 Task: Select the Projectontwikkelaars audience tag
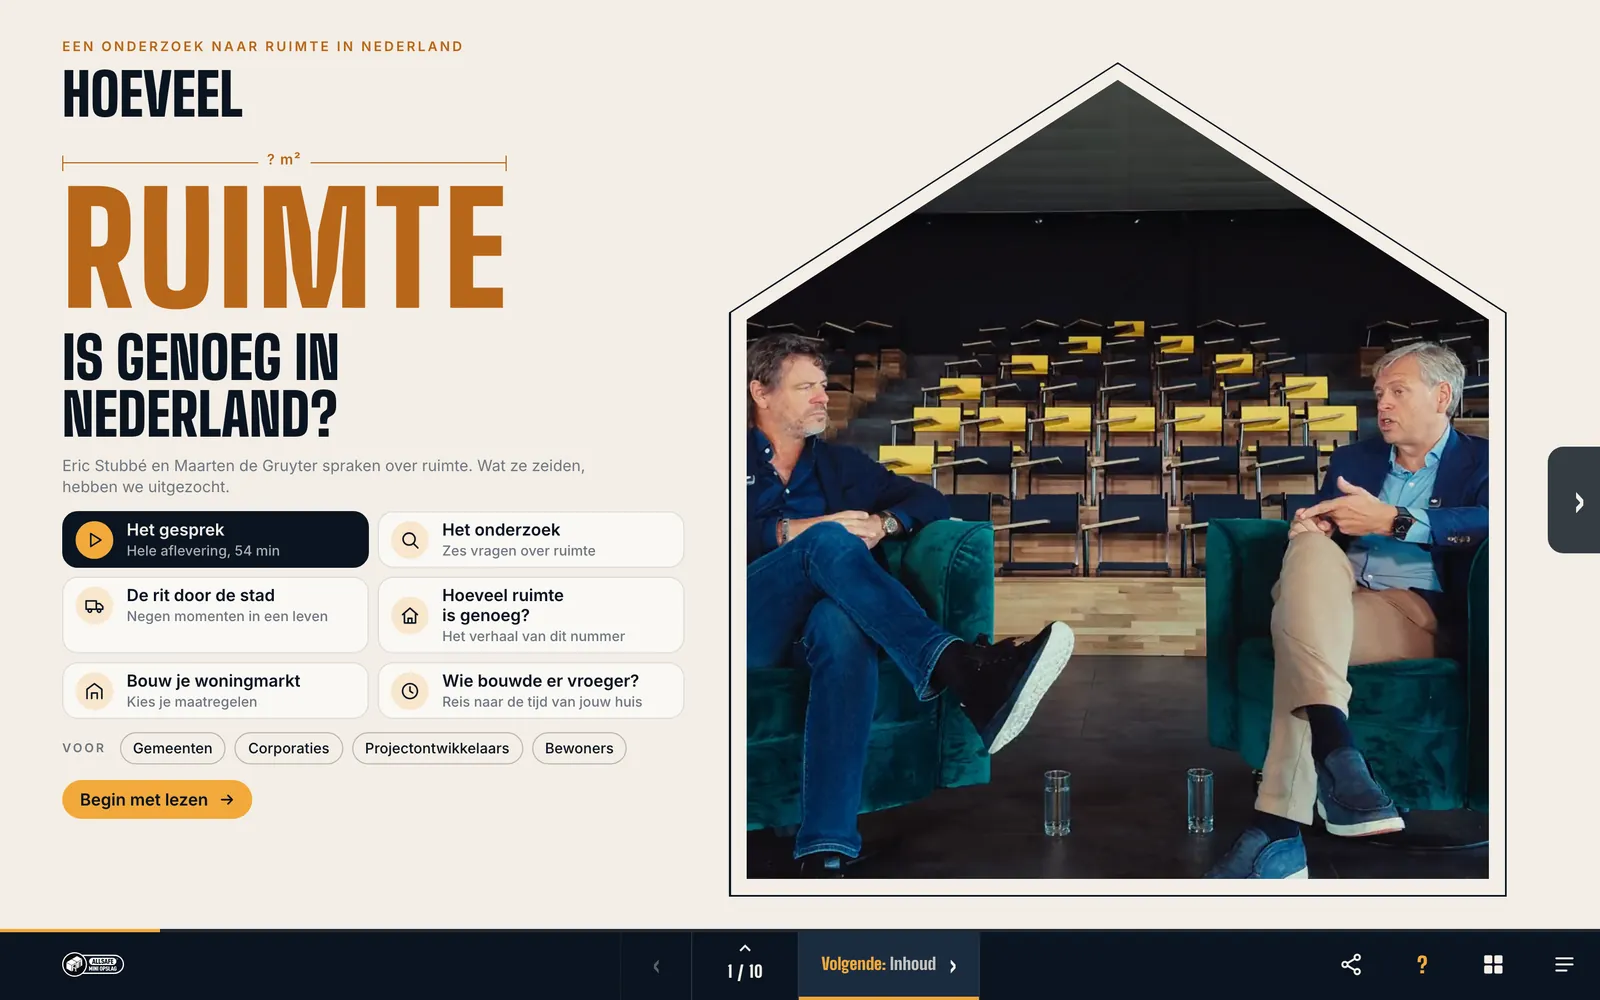(x=437, y=748)
